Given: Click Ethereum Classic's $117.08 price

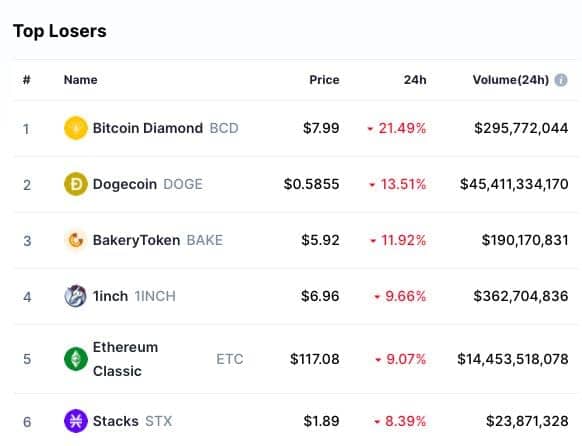Looking at the screenshot, I should [314, 359].
